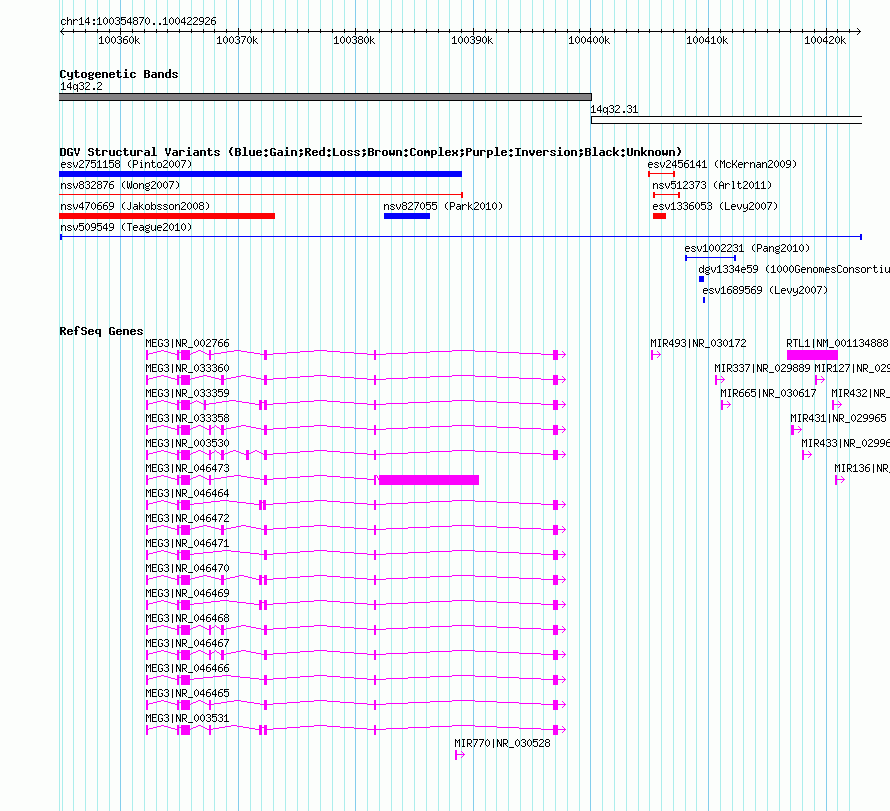This screenshot has width=890, height=811.
Task: Click the MEG3|NR_046471 transcript label
Action: tap(187, 544)
